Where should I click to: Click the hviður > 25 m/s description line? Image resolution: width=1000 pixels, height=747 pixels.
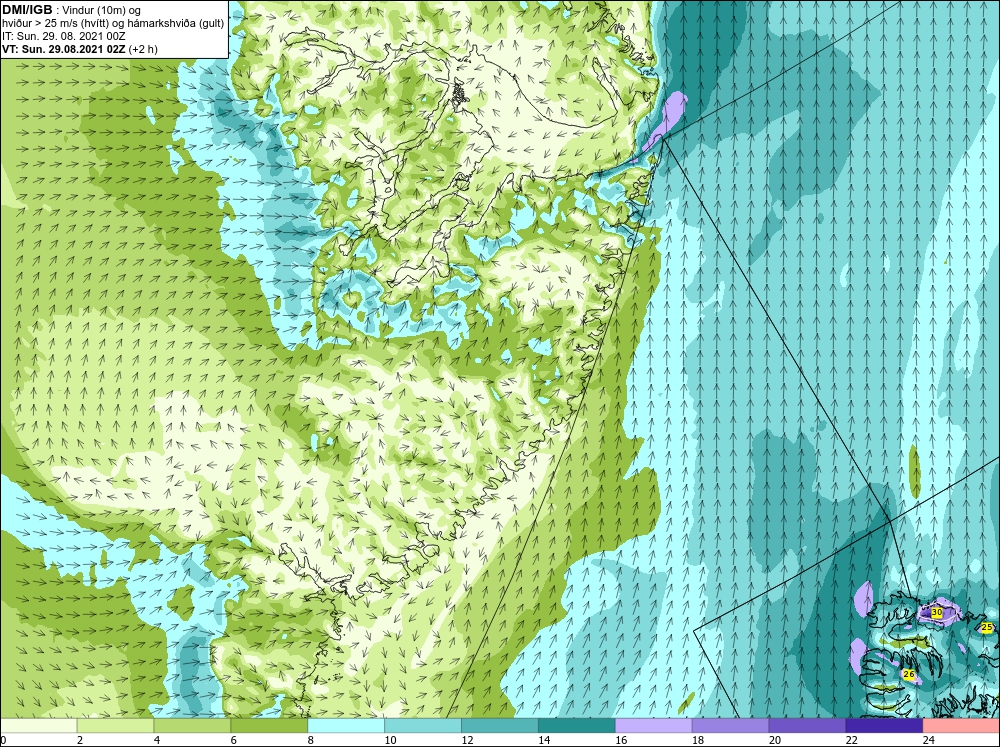tap(113, 24)
